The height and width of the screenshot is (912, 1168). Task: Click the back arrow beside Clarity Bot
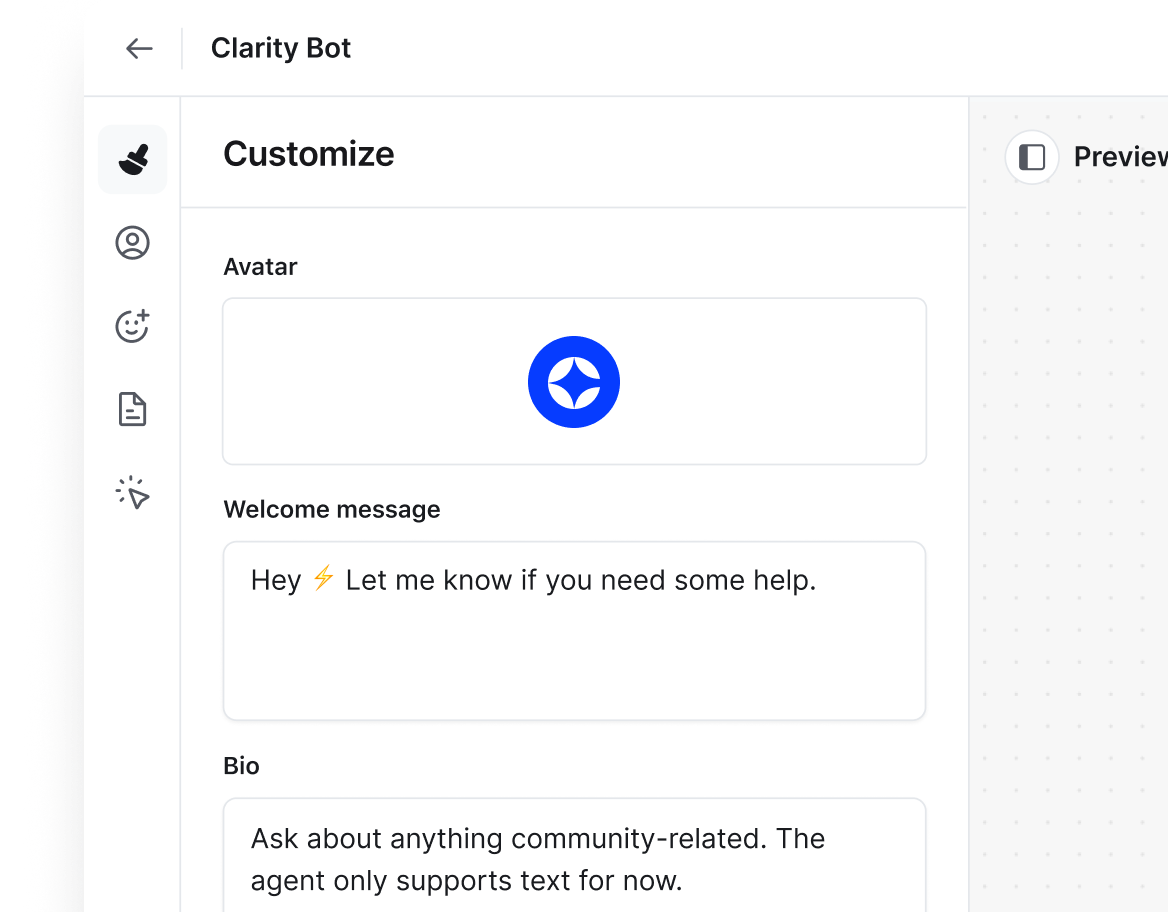139,48
